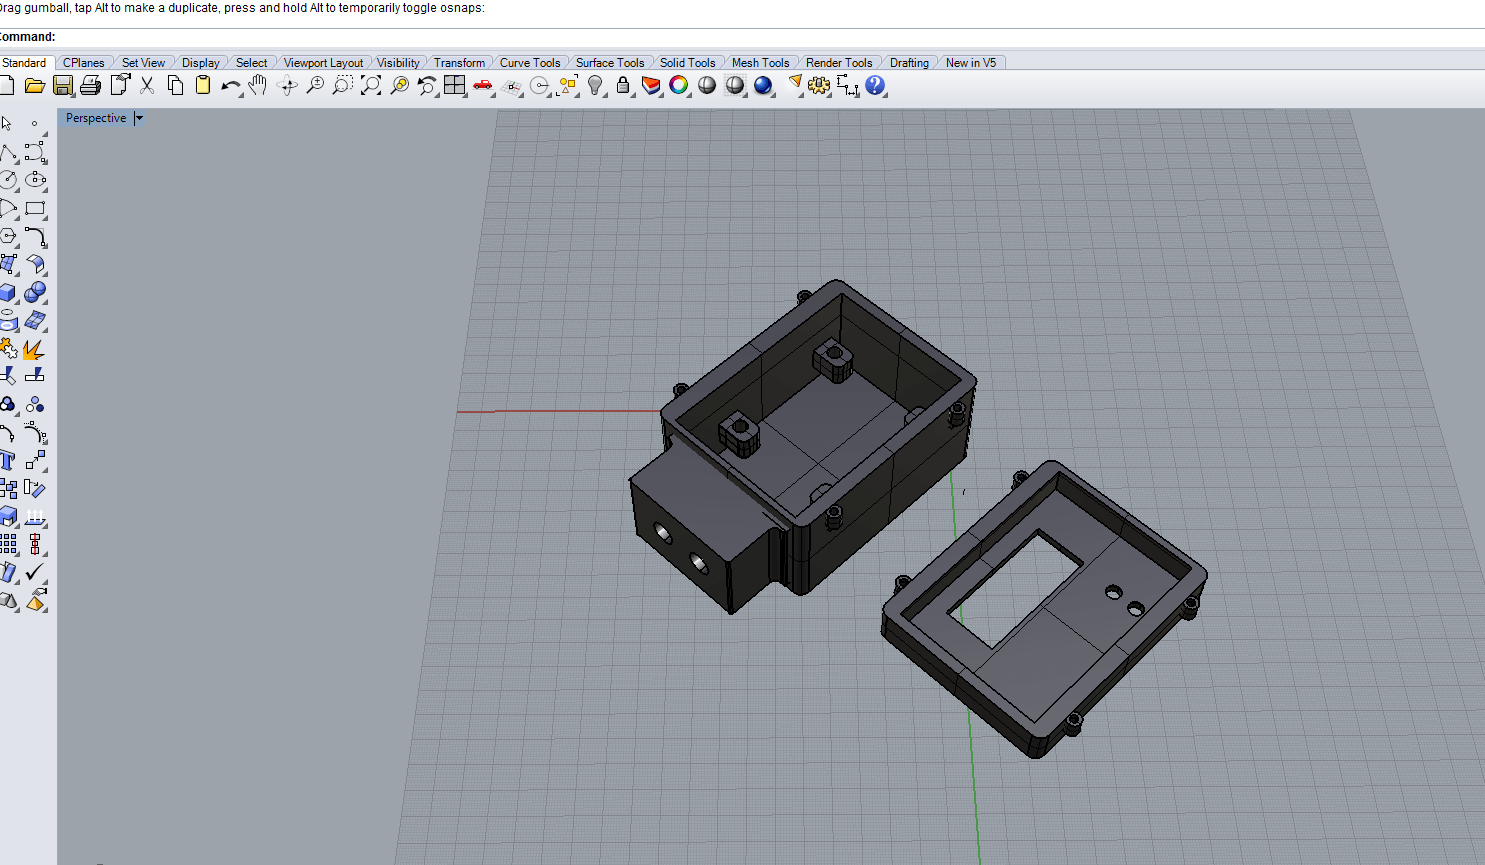Activate the Pan hand tool
The image size is (1485, 865).
tap(258, 86)
